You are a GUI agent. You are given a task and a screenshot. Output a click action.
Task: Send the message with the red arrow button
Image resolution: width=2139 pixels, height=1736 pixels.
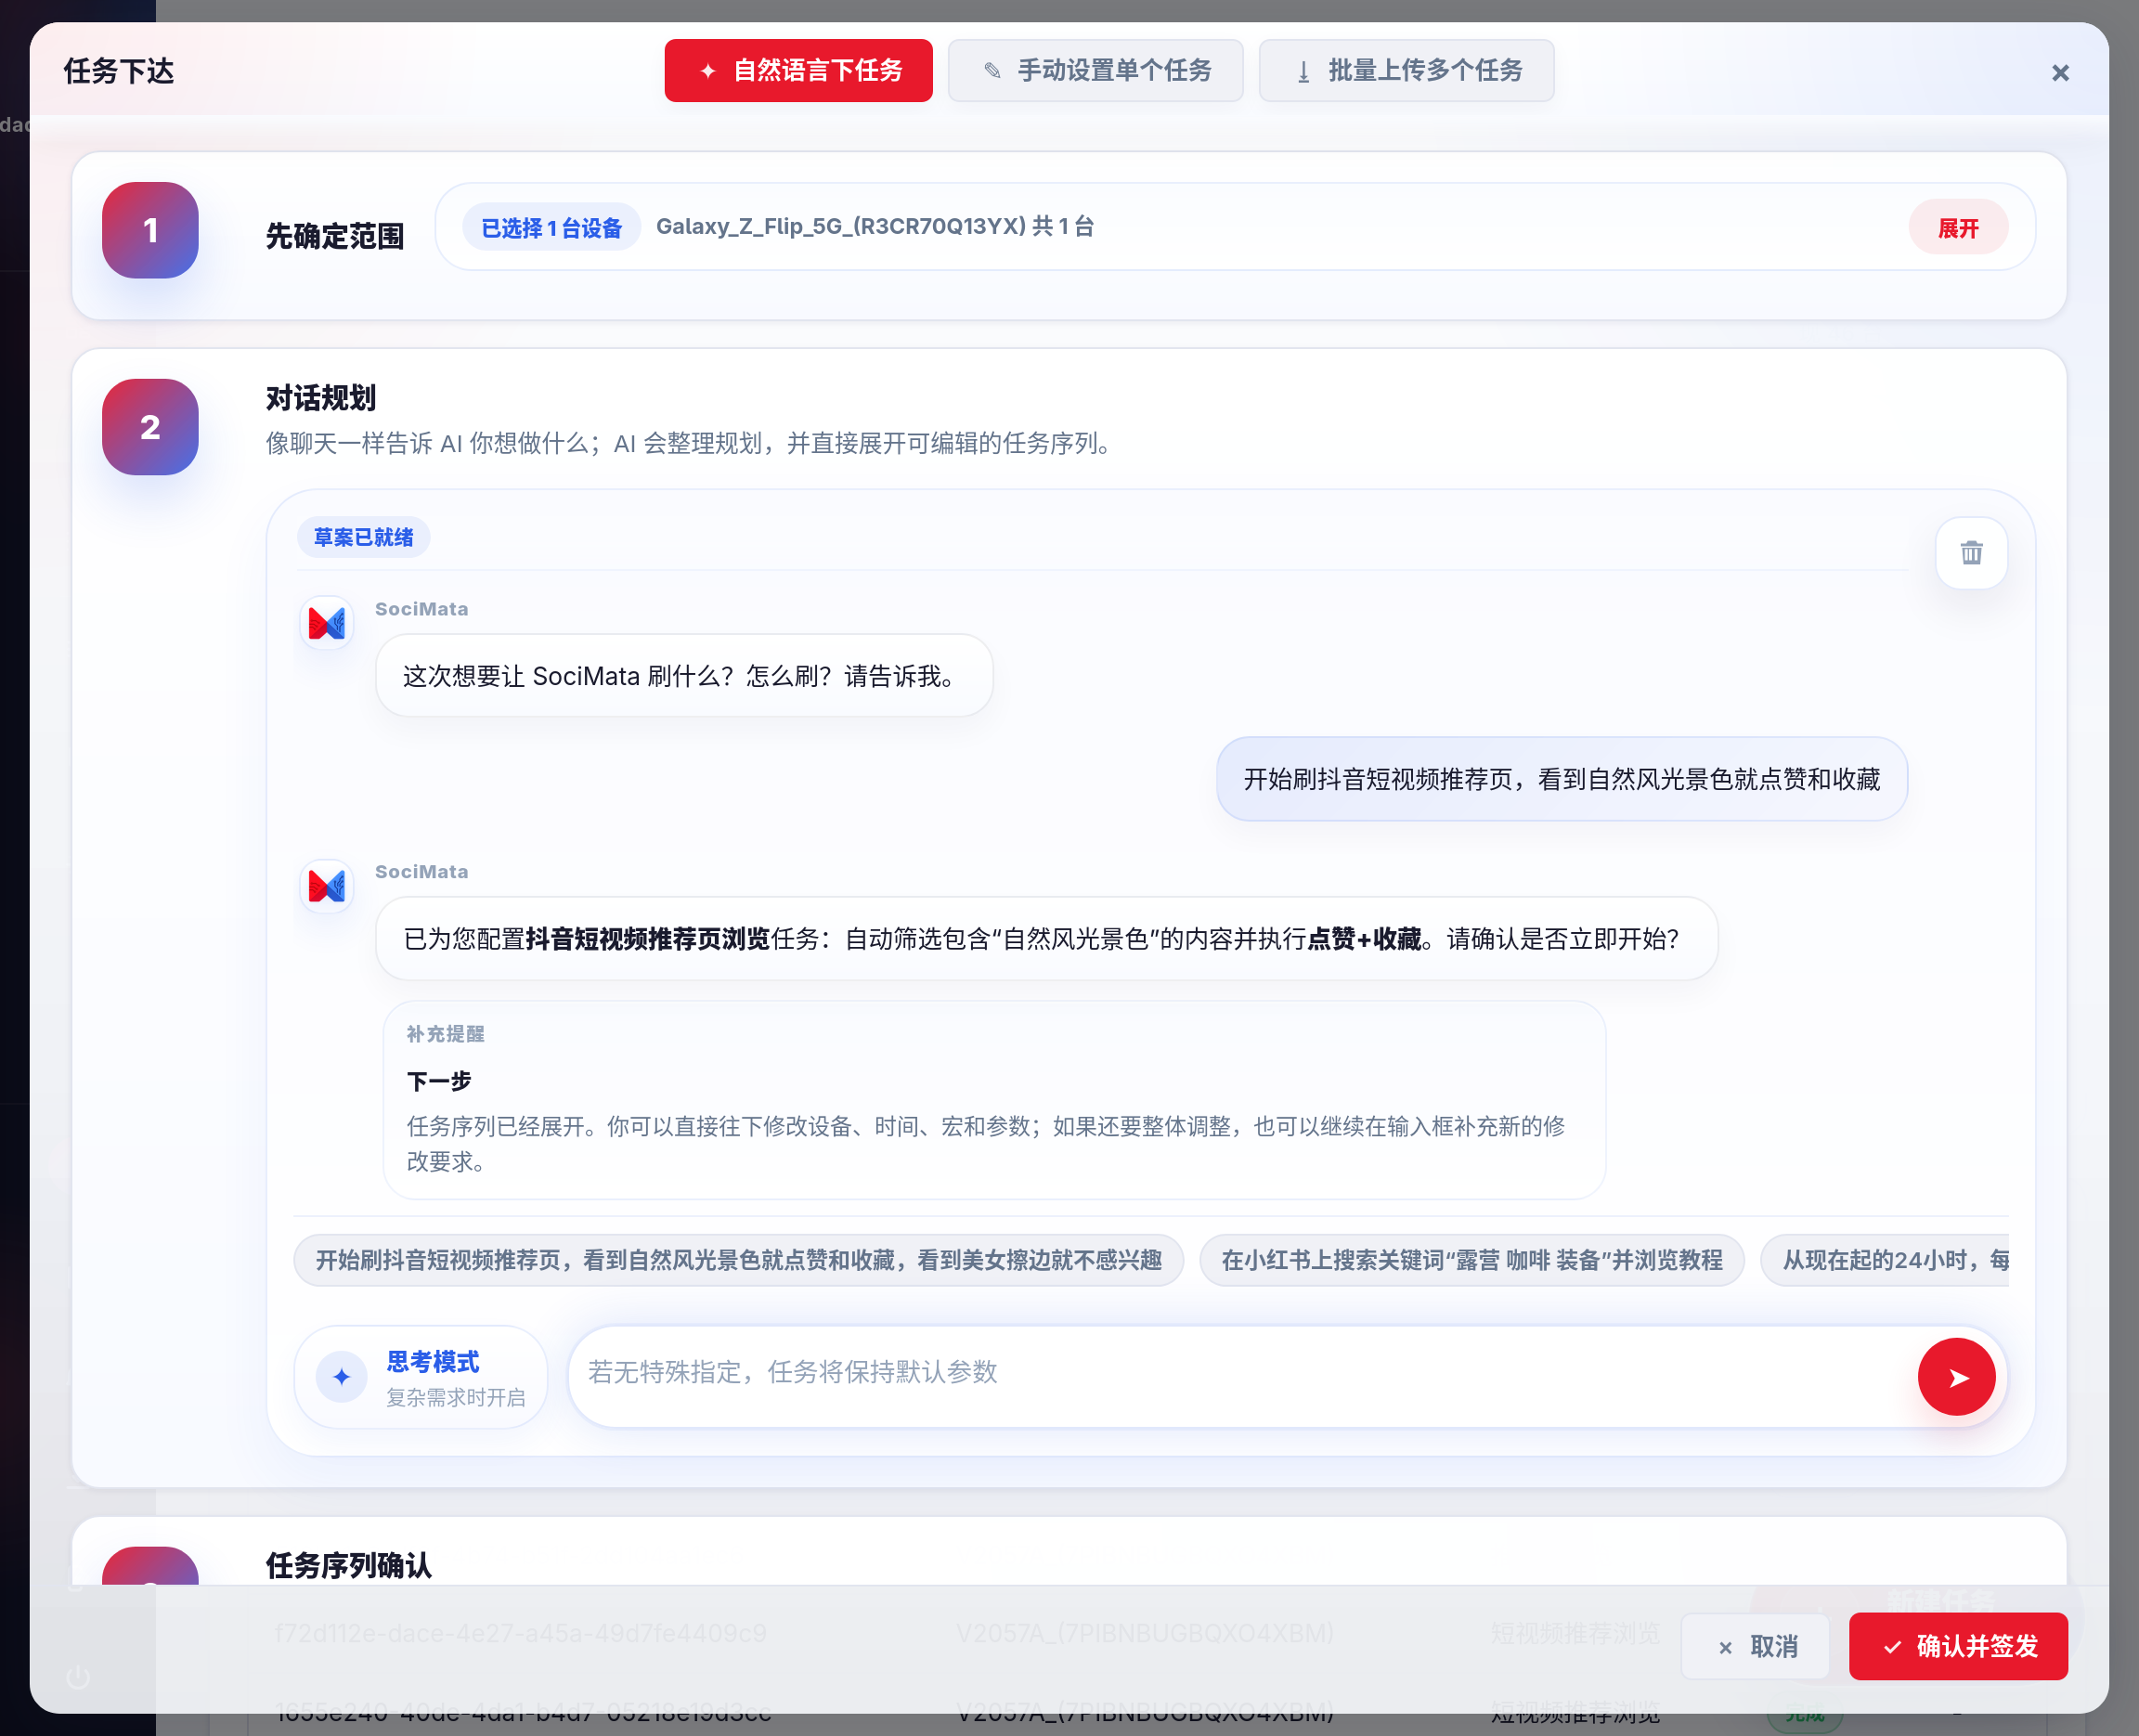[1956, 1377]
